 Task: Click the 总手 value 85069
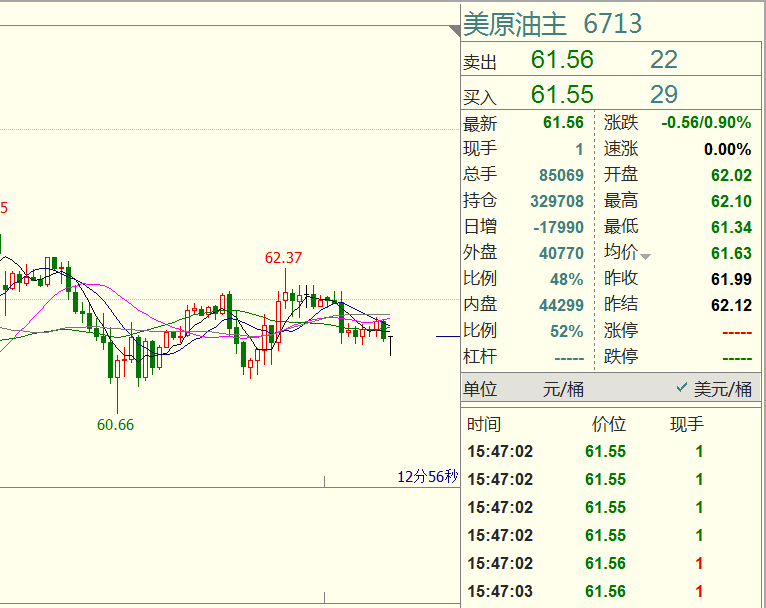[561, 175]
